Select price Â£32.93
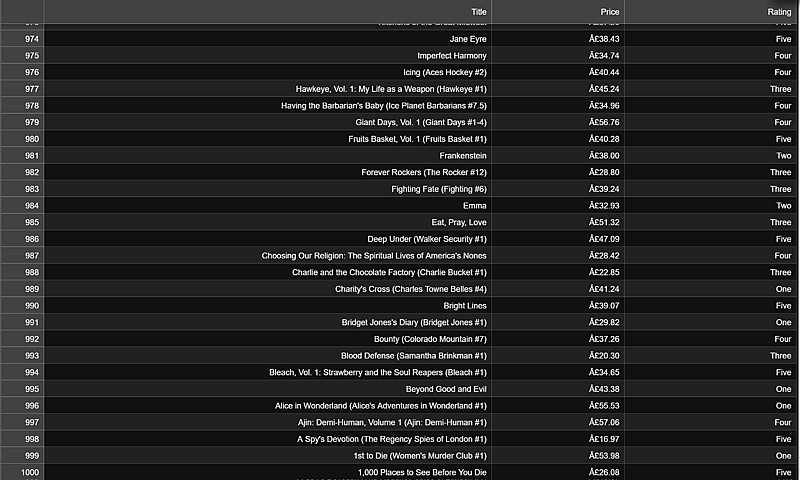Image resolution: width=800 pixels, height=480 pixels. point(558,206)
